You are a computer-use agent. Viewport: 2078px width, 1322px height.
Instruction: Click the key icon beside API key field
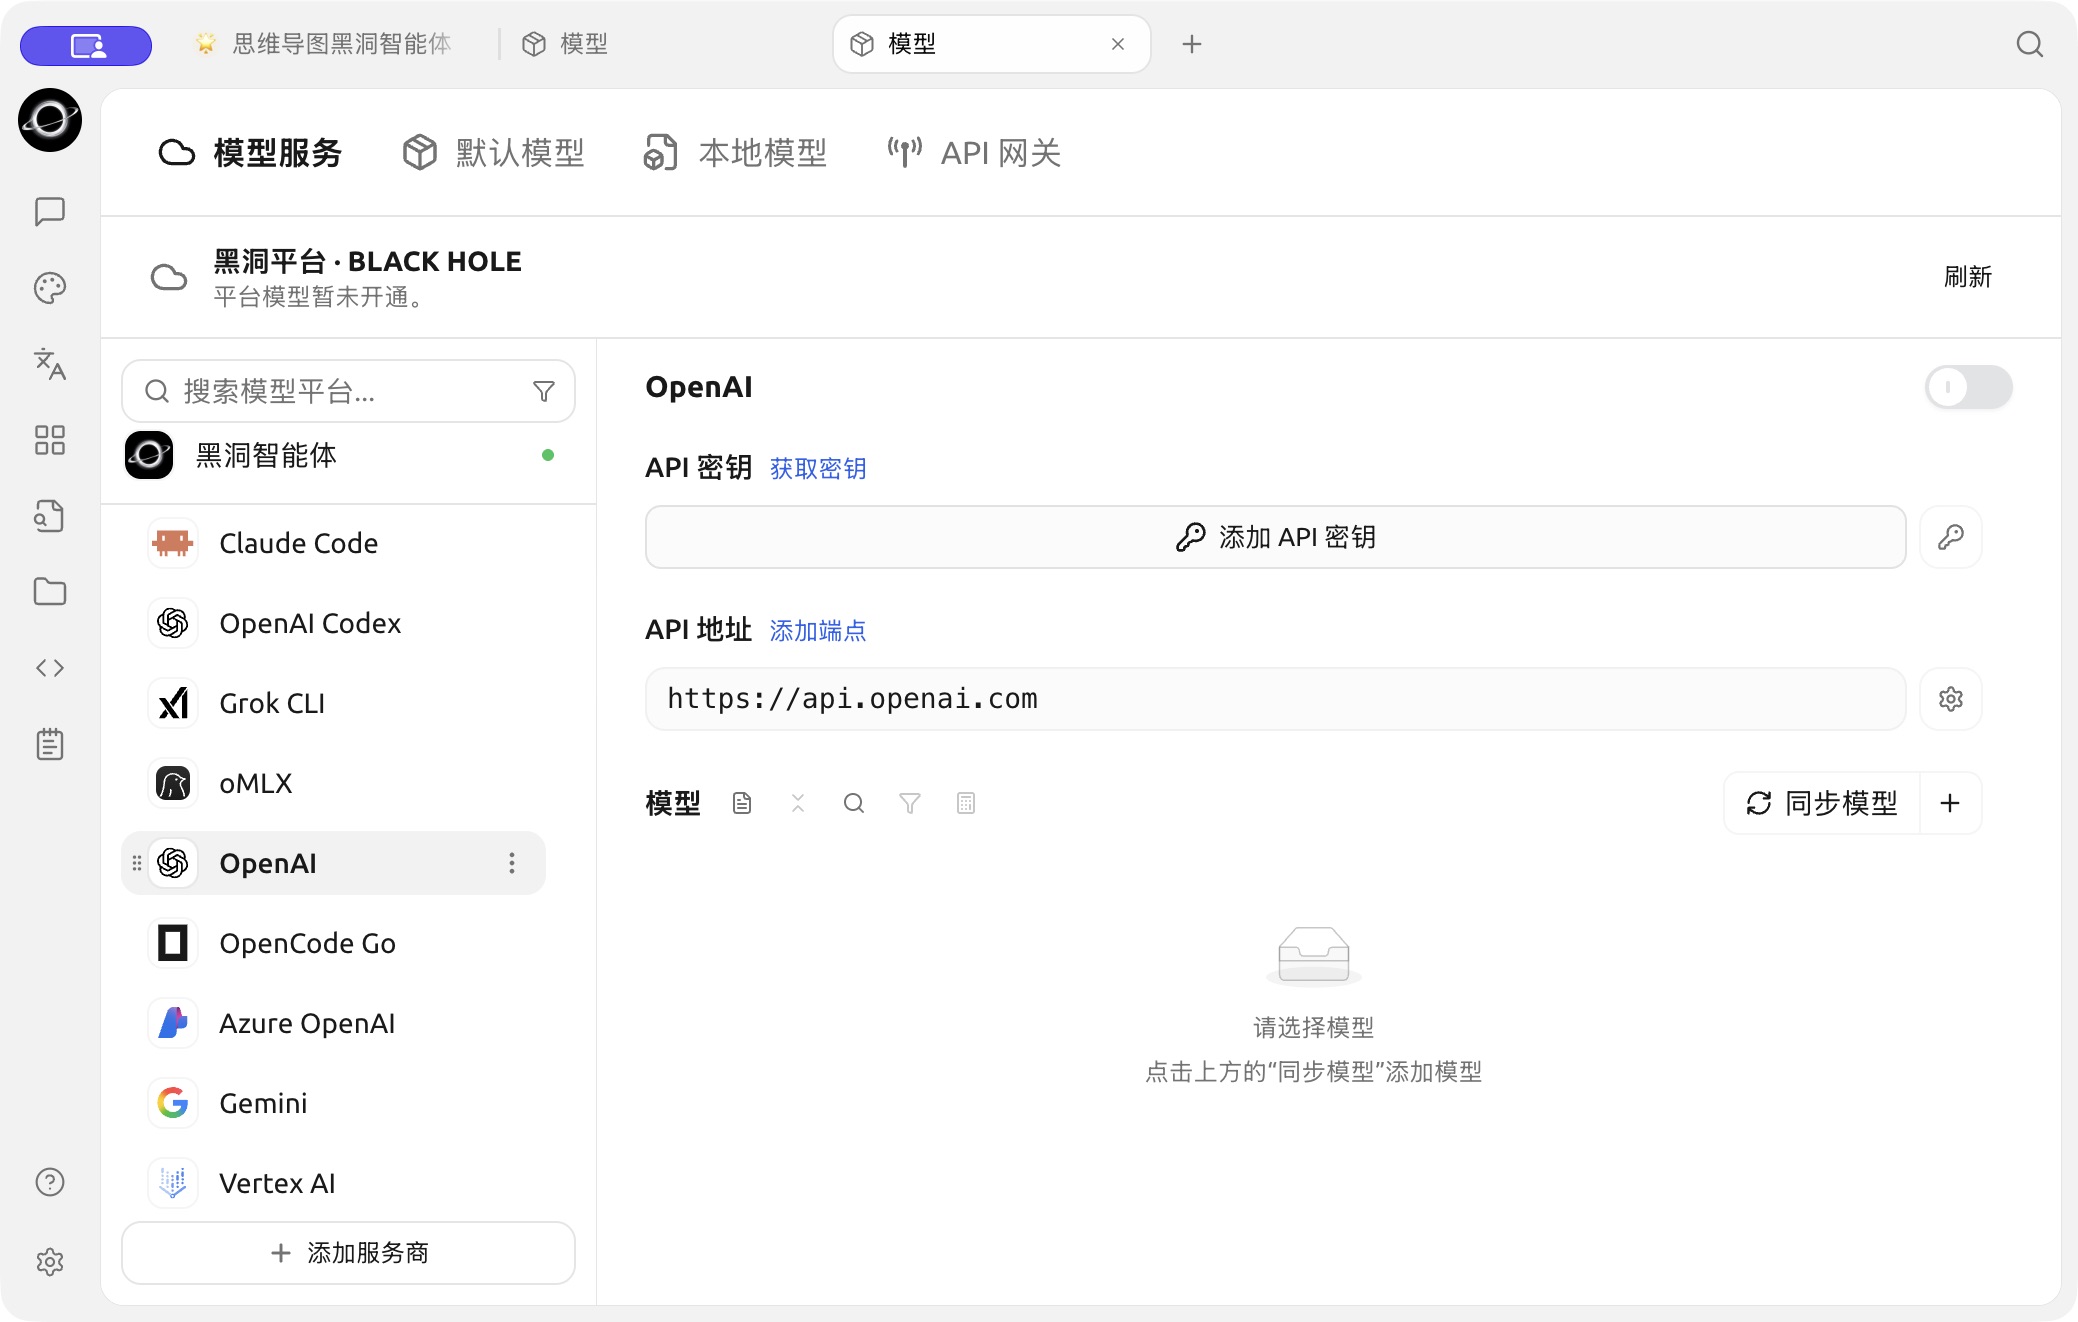pos(1951,537)
